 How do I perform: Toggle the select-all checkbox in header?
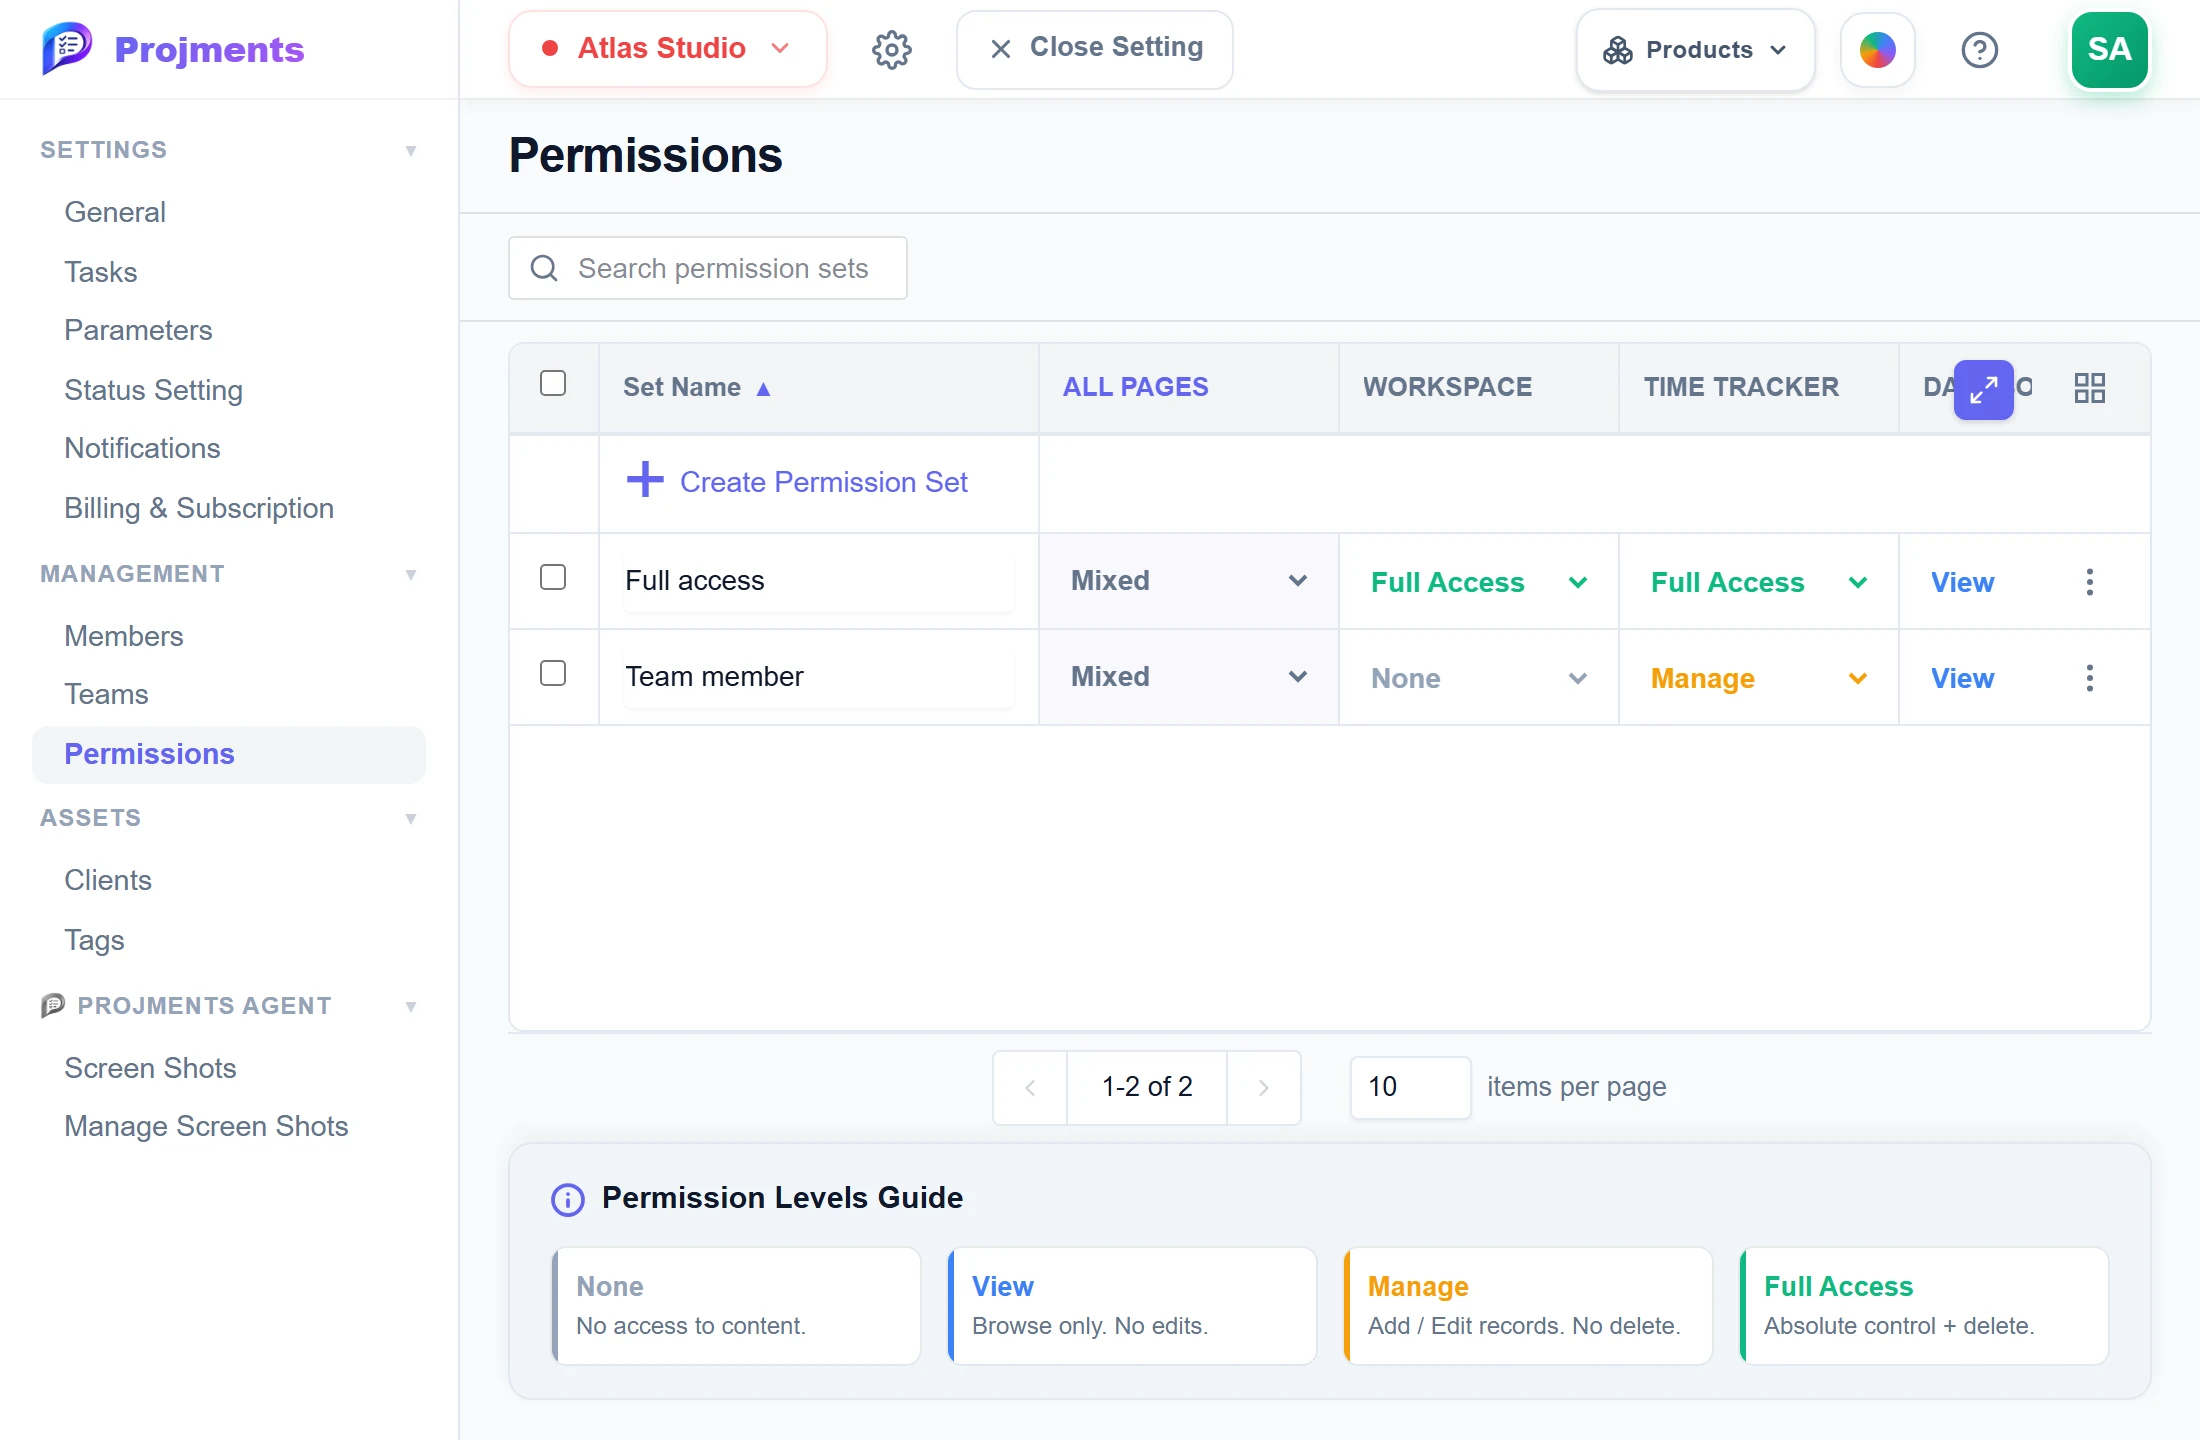(x=553, y=383)
